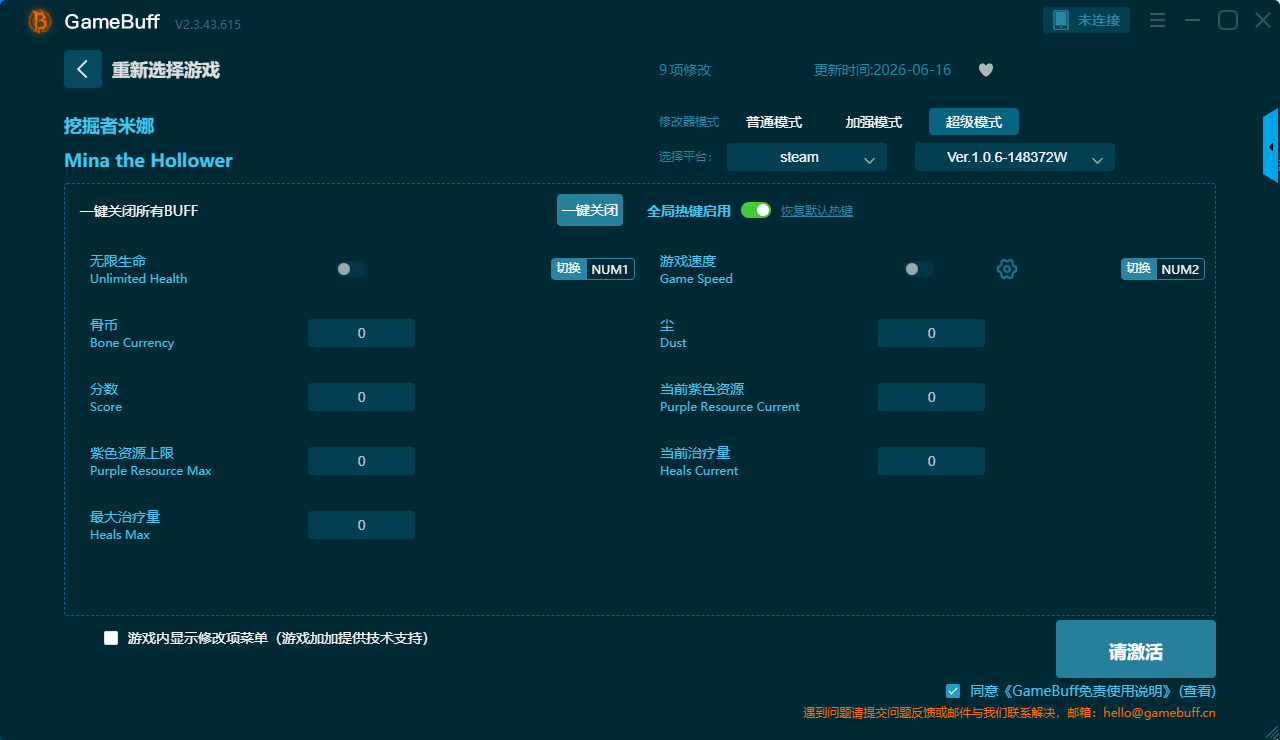Click the GameBuff logo icon
Viewport: 1280px width, 740px height.
coord(40,21)
